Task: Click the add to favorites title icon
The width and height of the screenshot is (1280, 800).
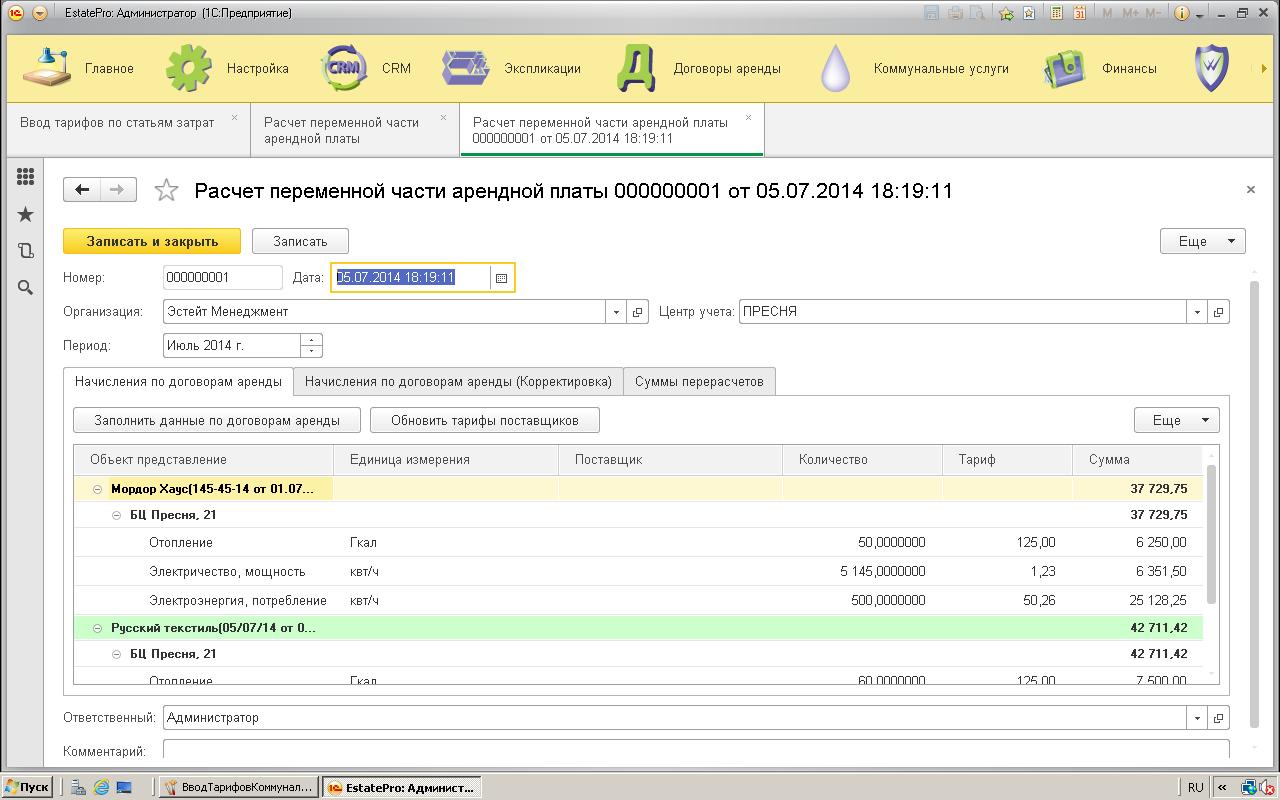Action: coord(1006,13)
